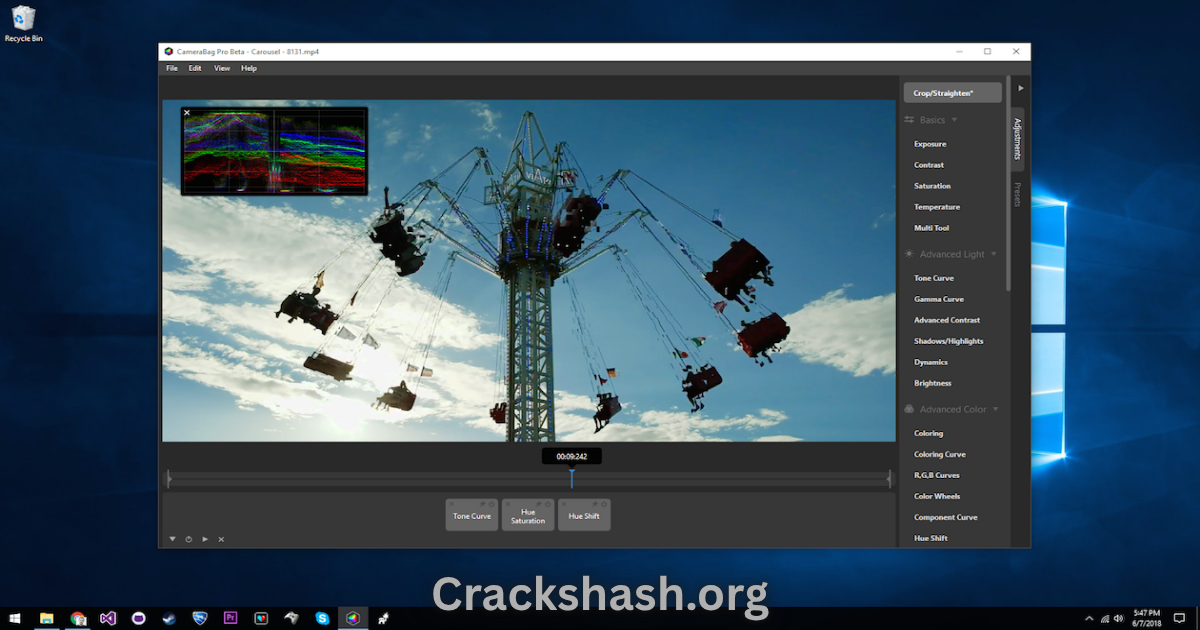Close the waveform scope overlay
Viewport: 1200px width, 630px height.
pyautogui.click(x=187, y=113)
